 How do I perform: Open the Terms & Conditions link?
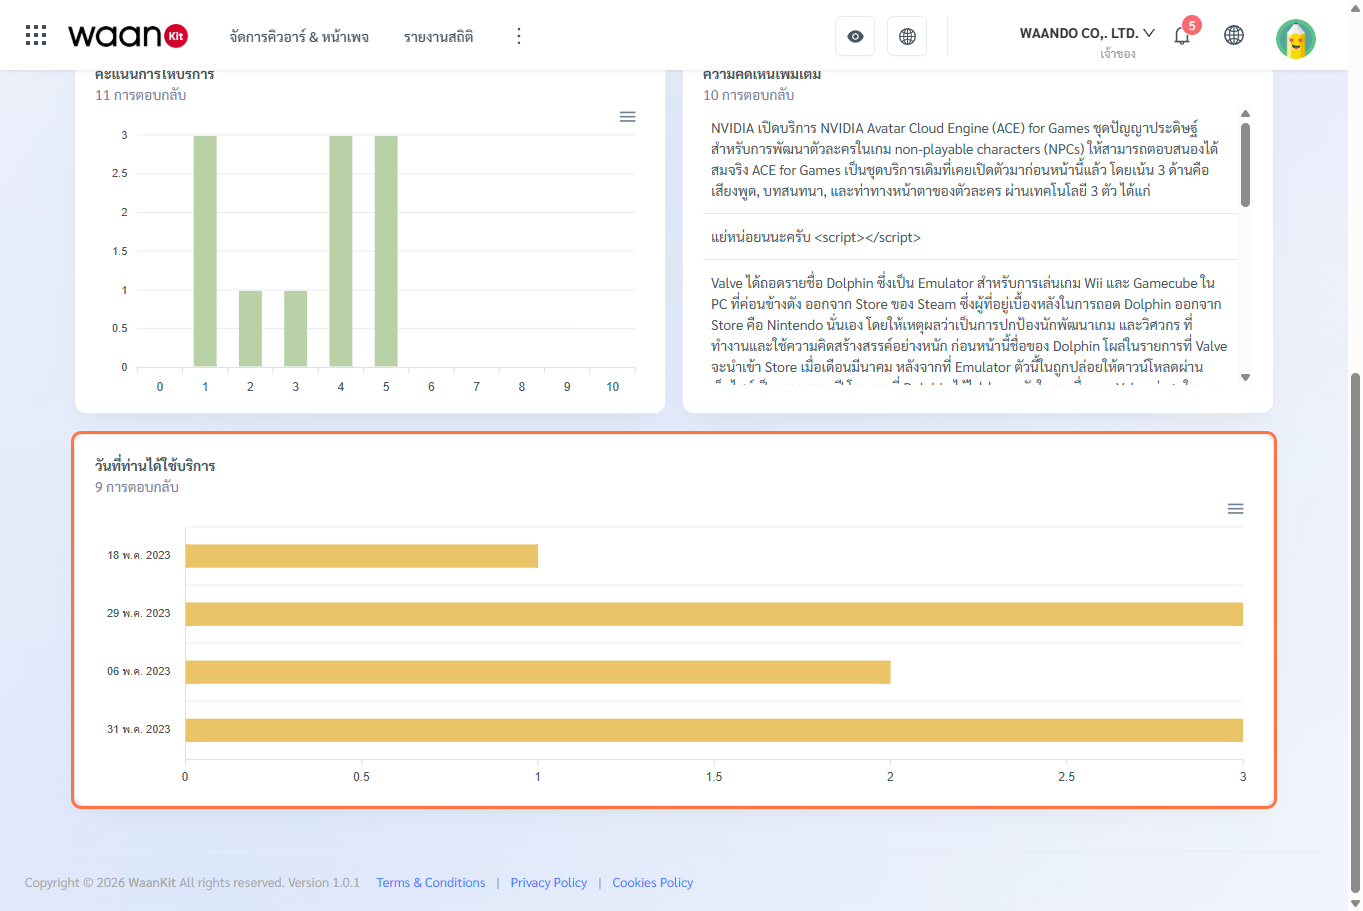point(431,883)
